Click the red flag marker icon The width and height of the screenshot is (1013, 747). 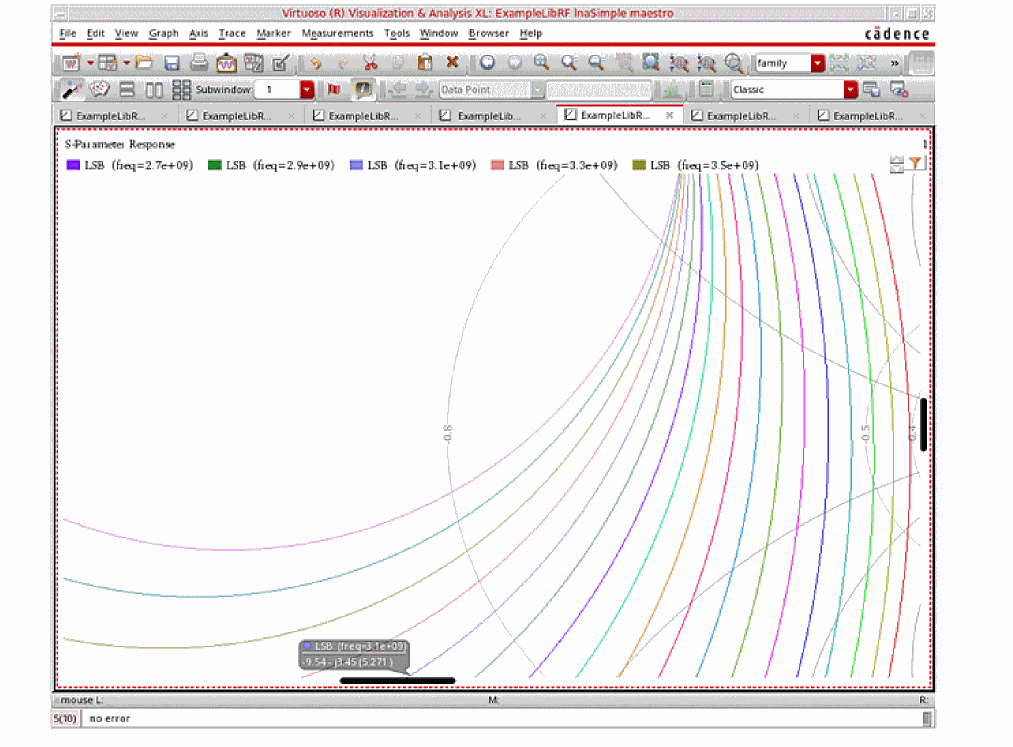pyautogui.click(x=334, y=90)
